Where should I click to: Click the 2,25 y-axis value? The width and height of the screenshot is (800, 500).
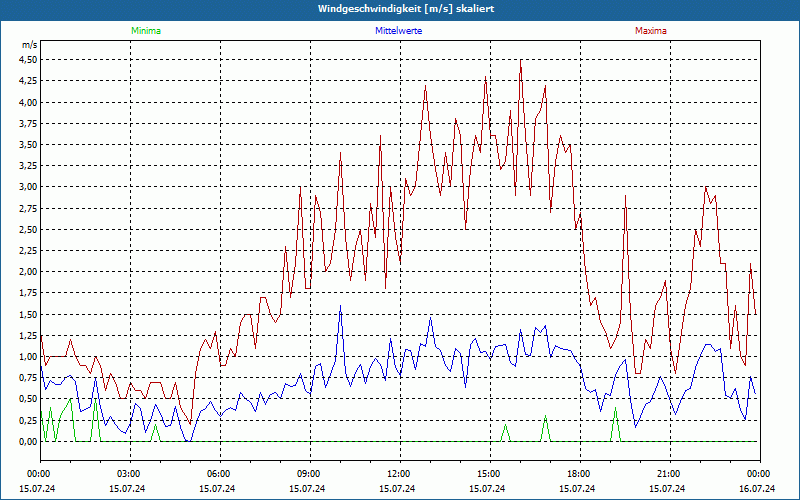pos(28,251)
